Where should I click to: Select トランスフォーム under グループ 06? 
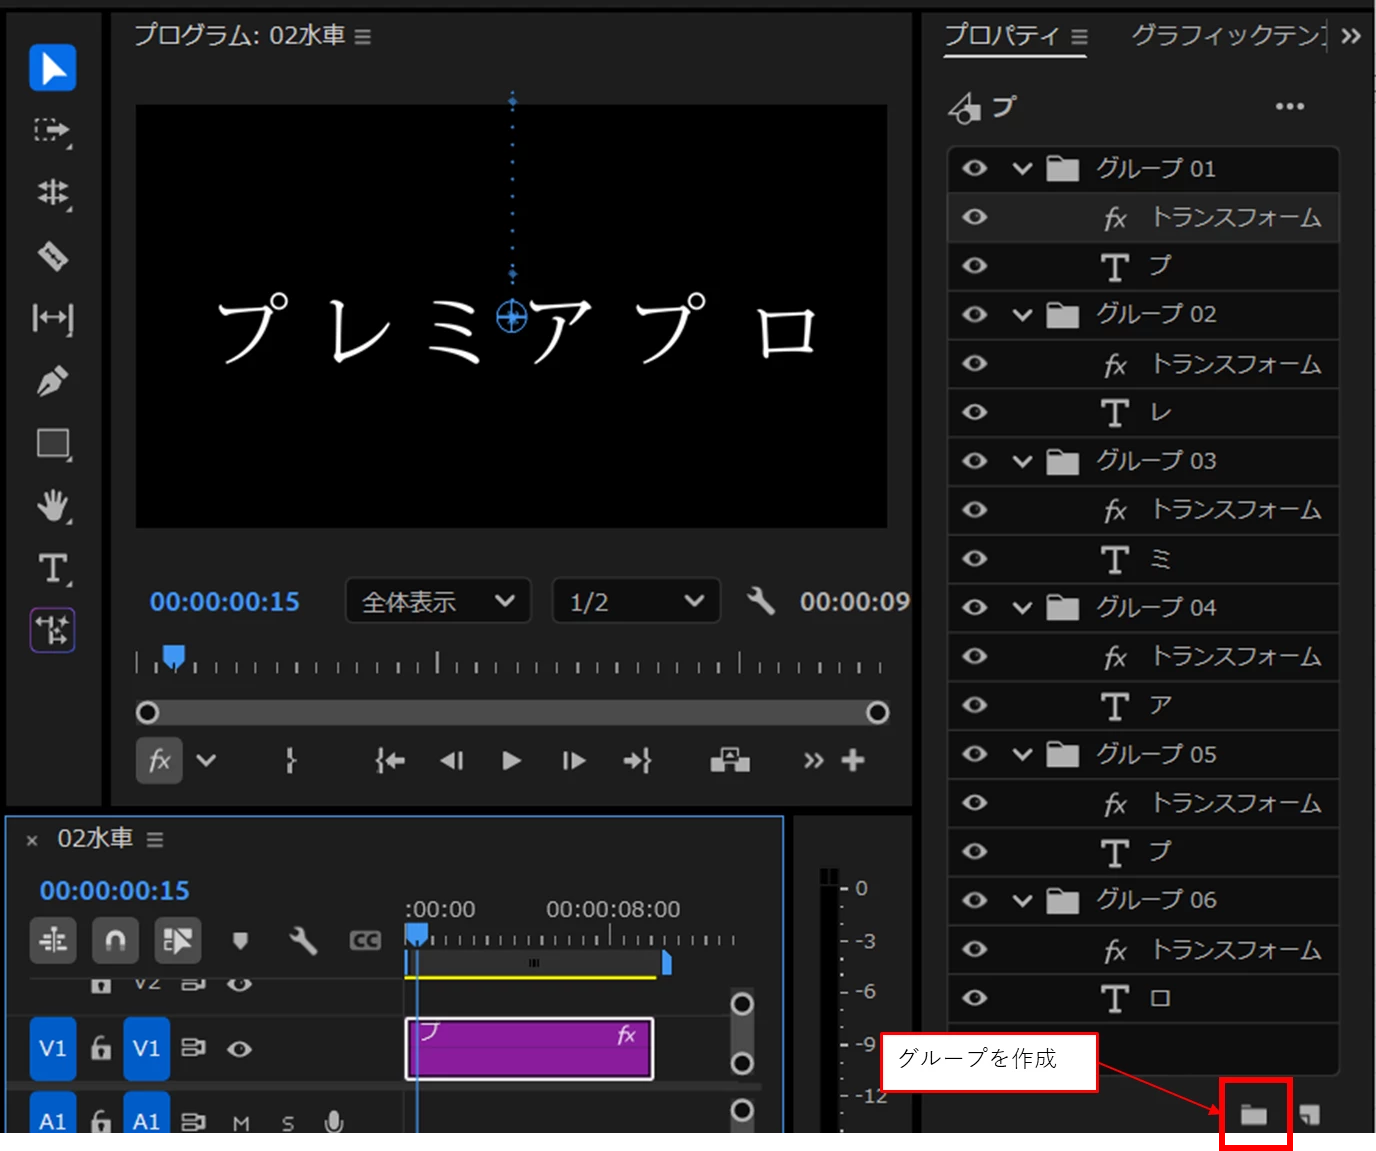point(1143,949)
